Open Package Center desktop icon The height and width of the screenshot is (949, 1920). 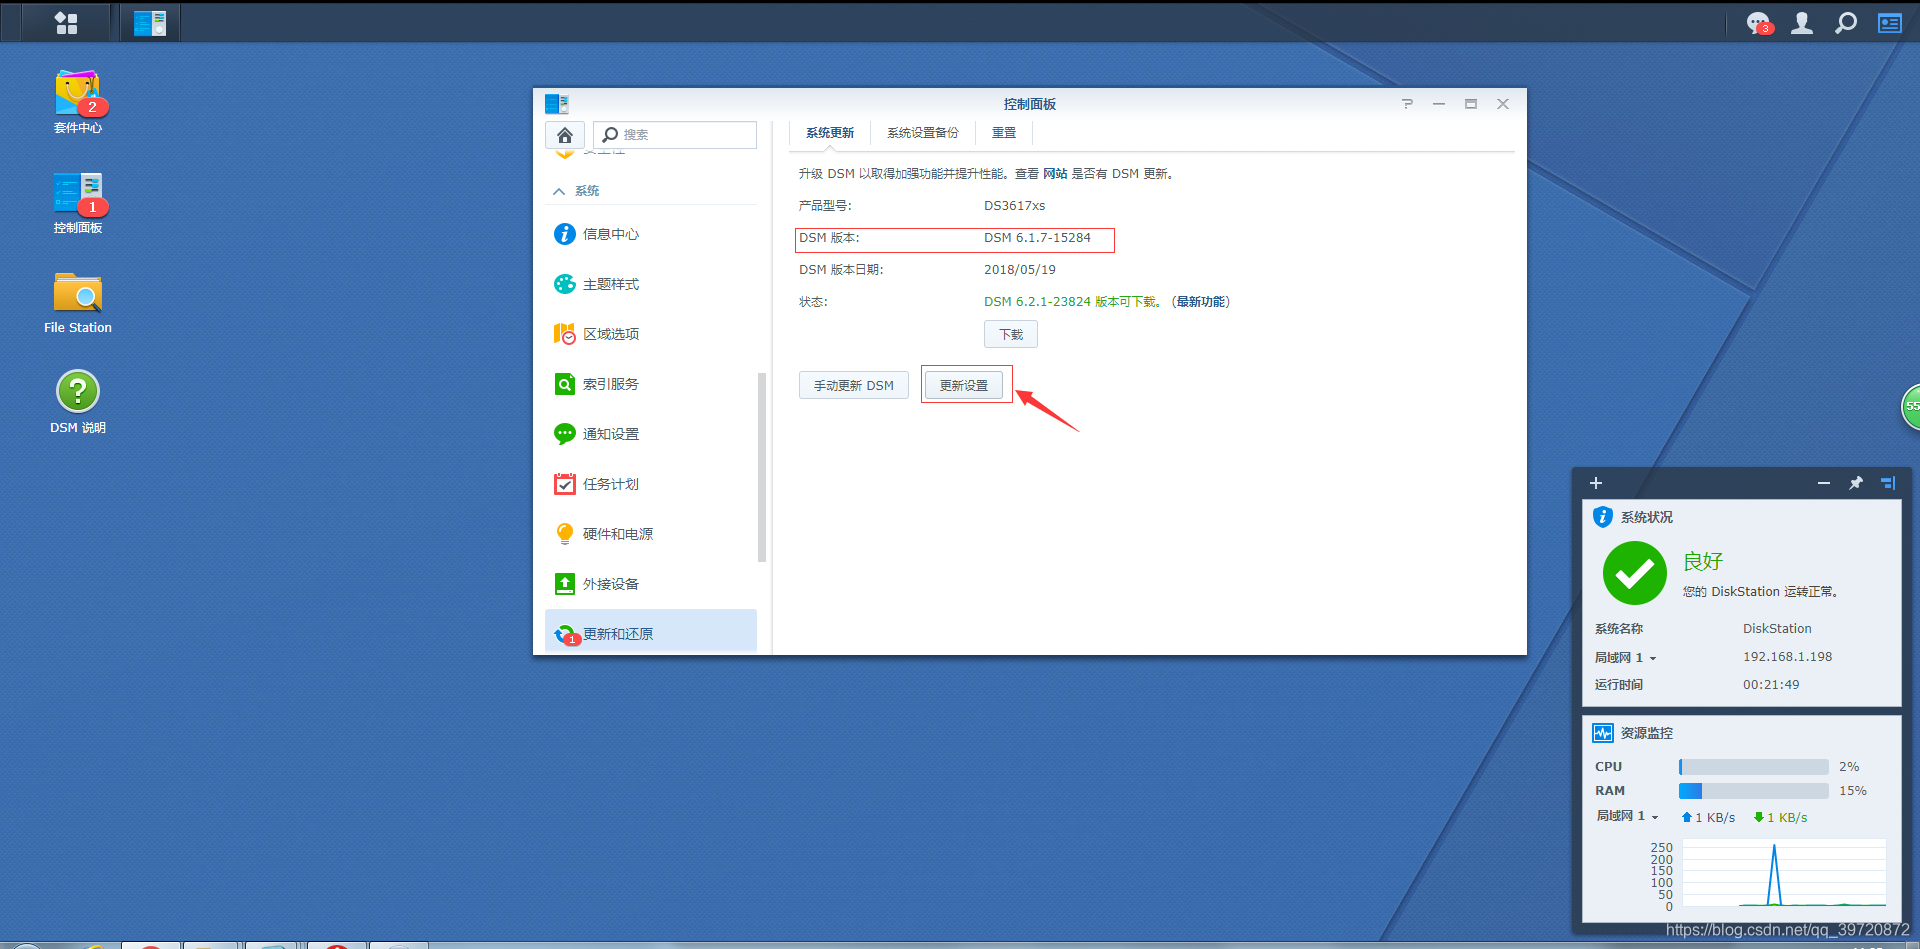point(78,101)
